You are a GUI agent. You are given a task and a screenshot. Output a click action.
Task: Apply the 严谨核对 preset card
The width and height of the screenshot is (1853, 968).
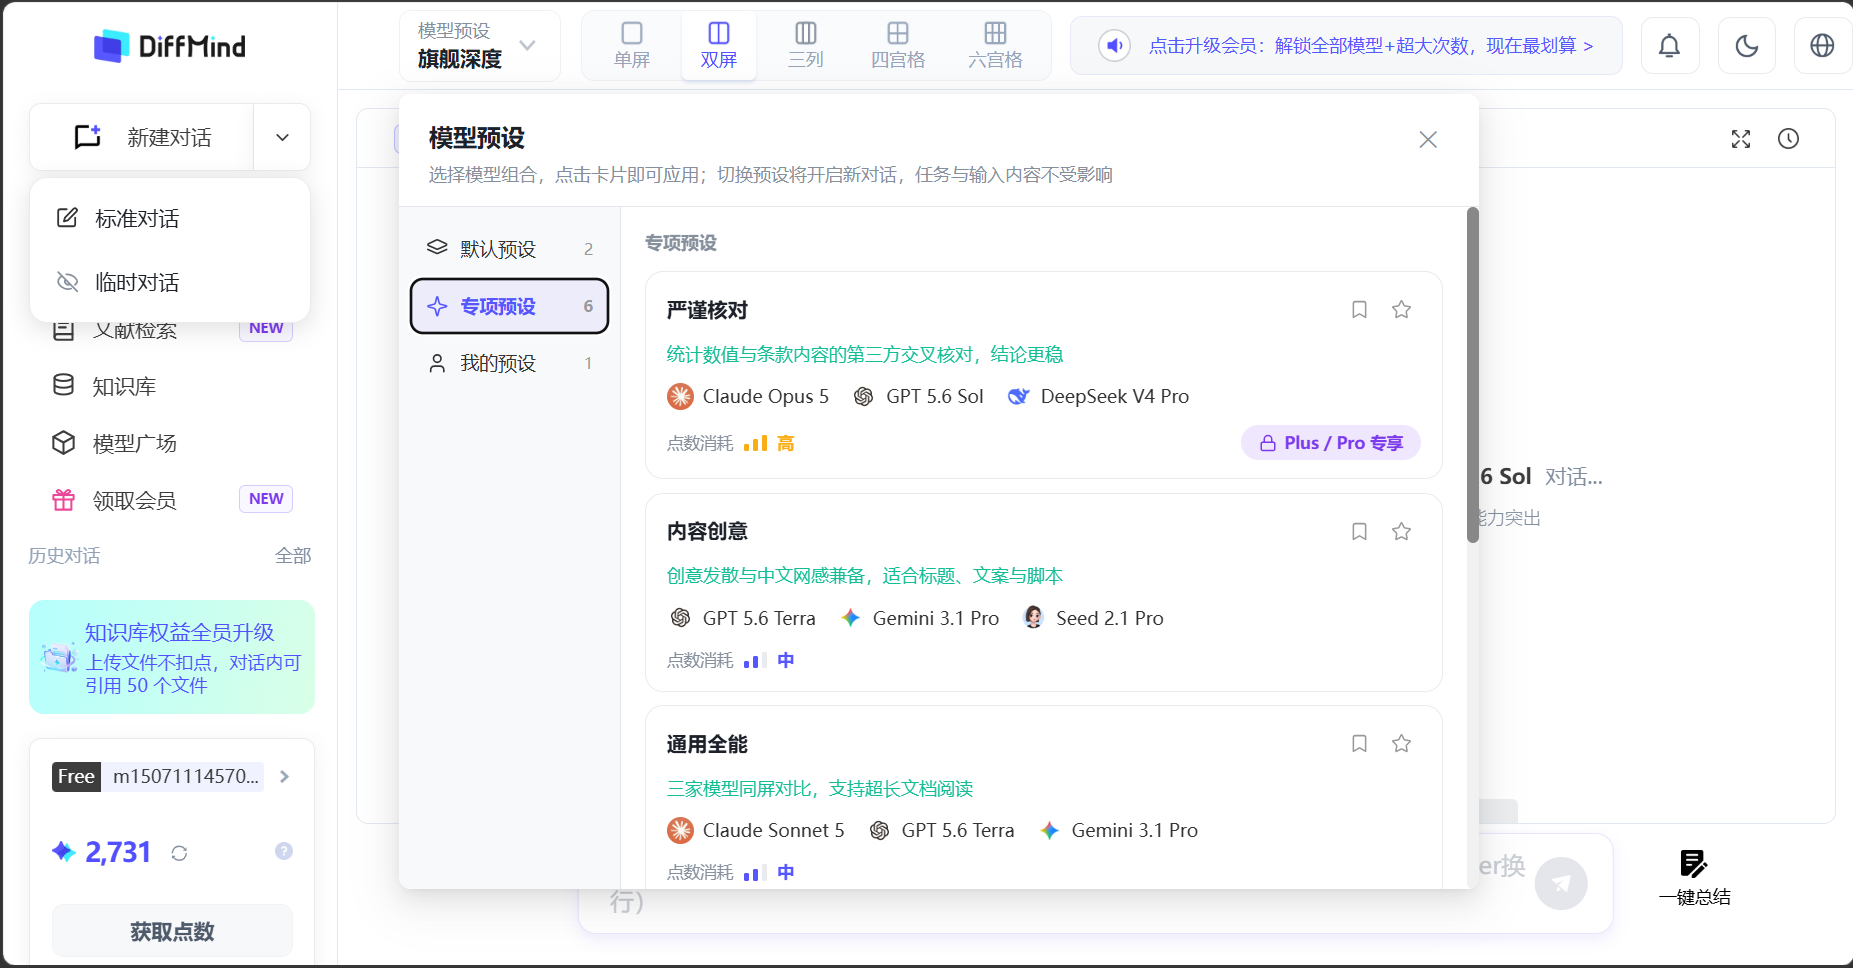[1044, 375]
